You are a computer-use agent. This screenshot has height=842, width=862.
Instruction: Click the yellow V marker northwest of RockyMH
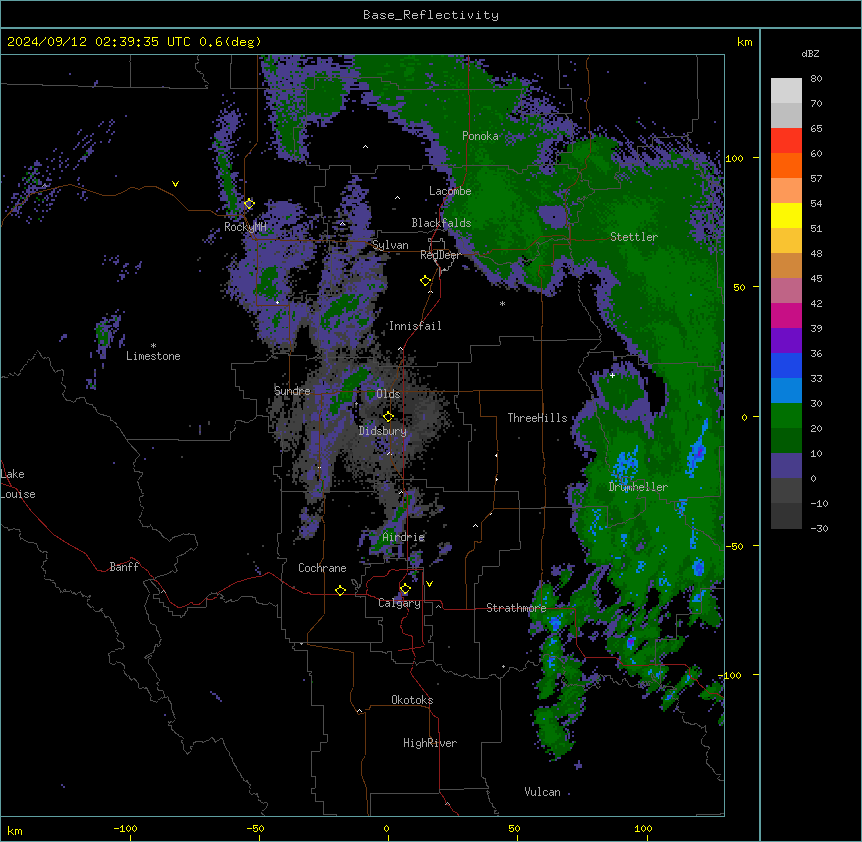coord(175,184)
